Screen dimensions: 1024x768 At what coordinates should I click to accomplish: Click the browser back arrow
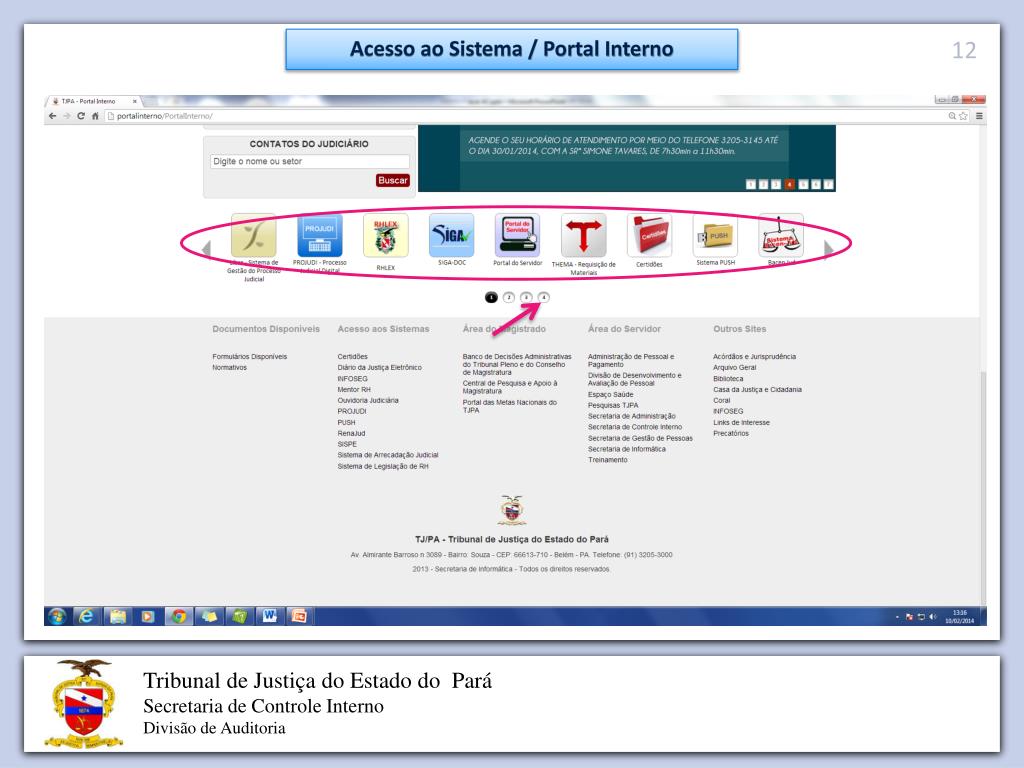pos(52,116)
